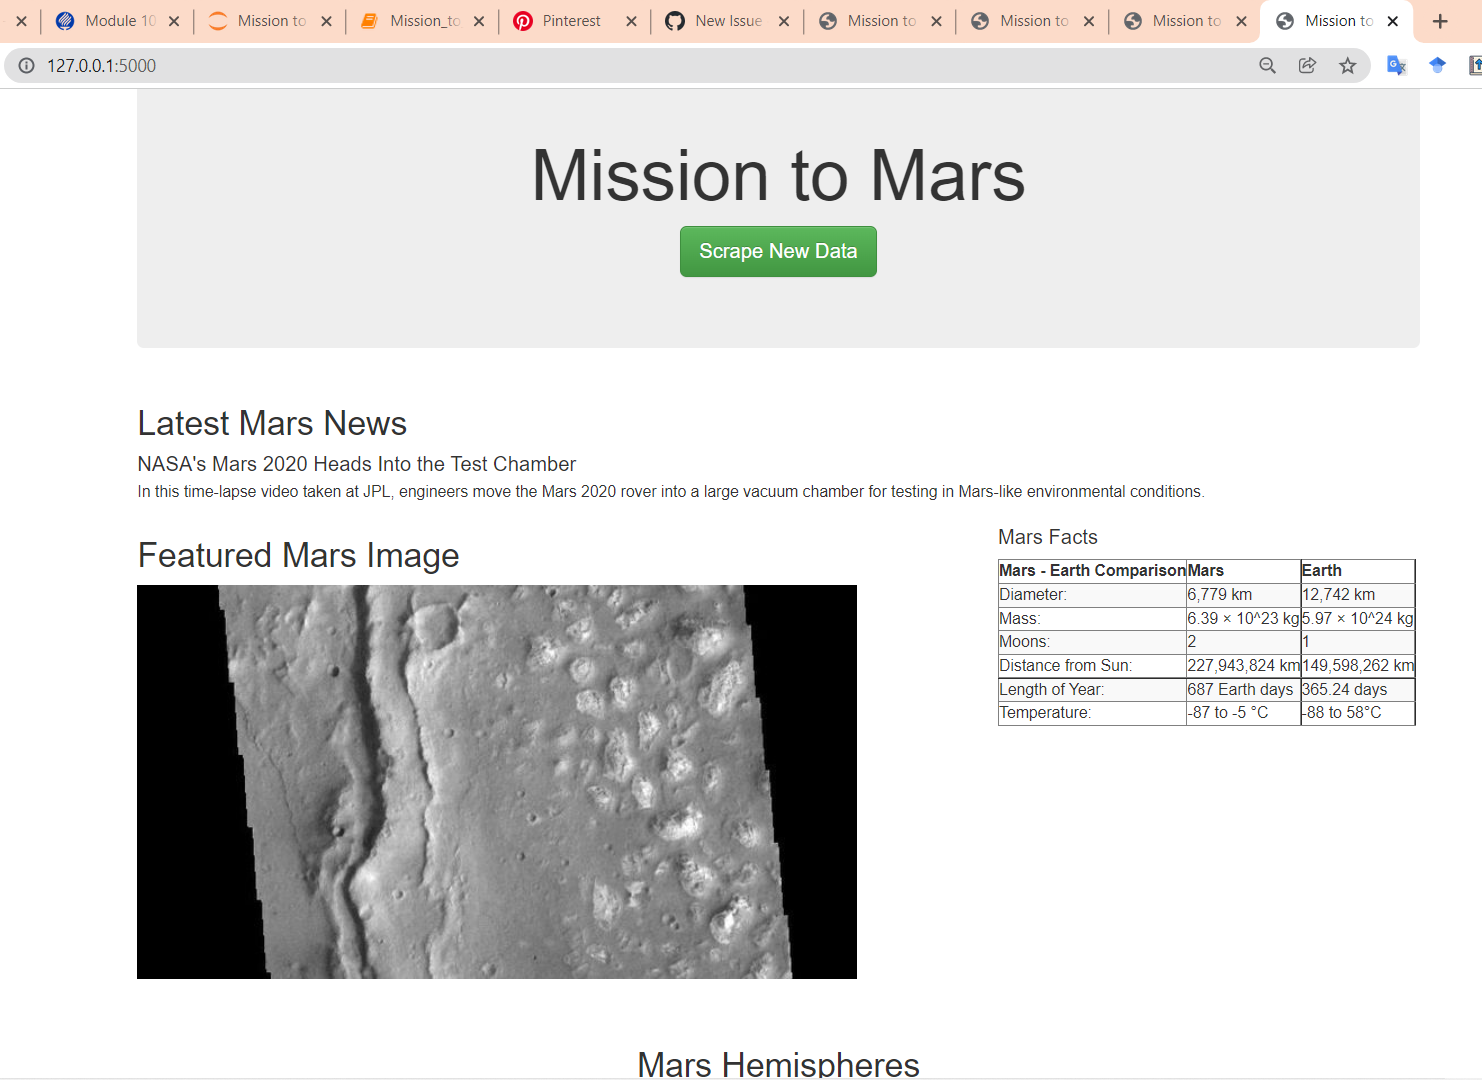Viewport: 1482px width, 1080px height.
Task: Open the Google Translate extension icon
Action: [1397, 66]
